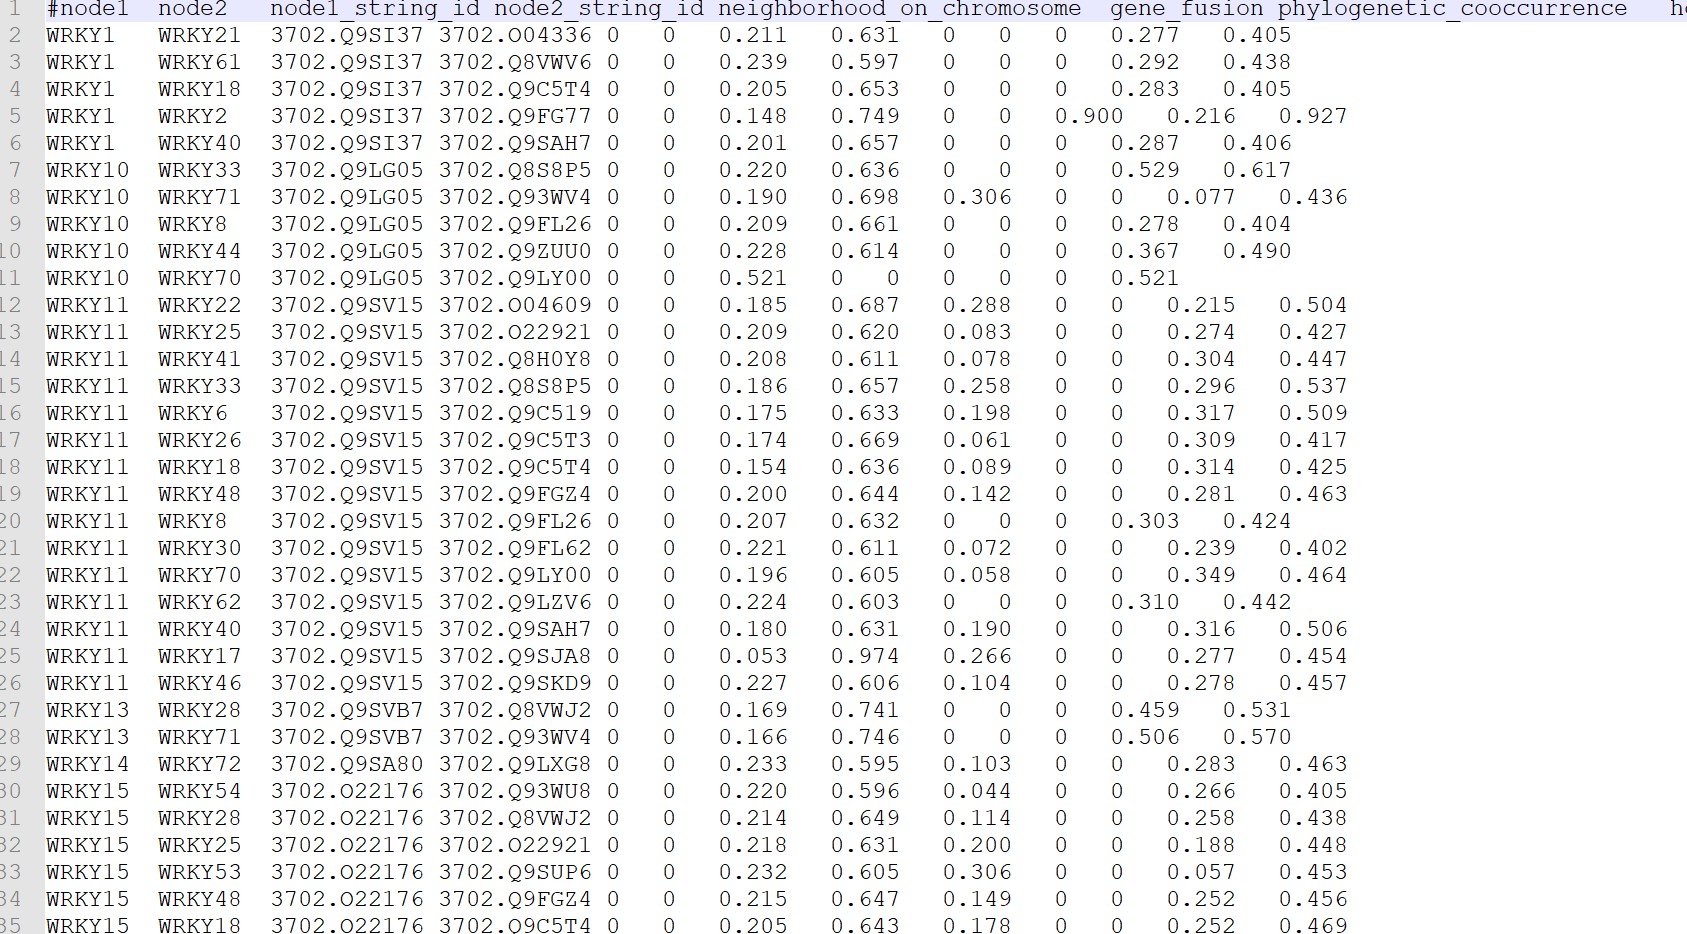Viewport: 1687px width, 934px height.
Task: Click WRKY17 in line 25
Action: [x=199, y=656]
